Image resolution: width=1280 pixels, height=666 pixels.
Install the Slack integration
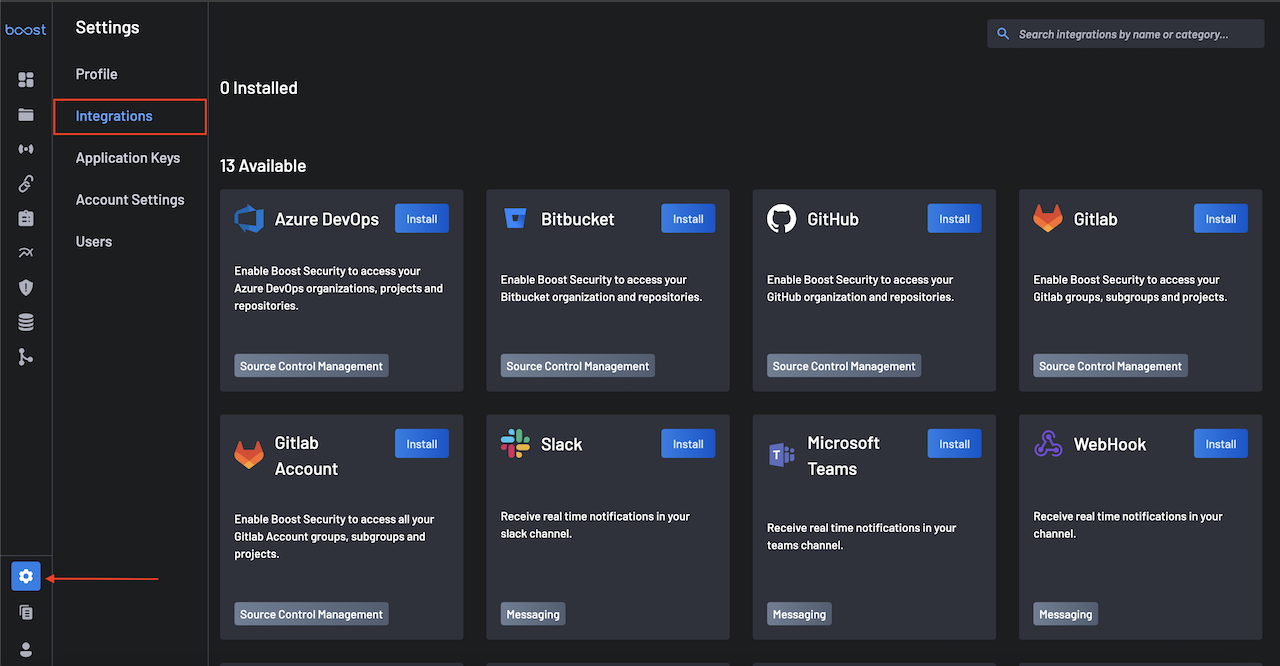click(x=688, y=444)
